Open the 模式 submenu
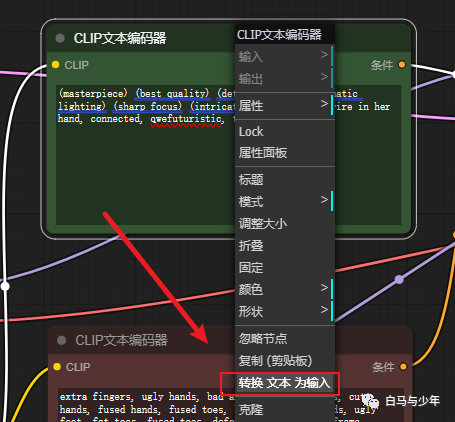 point(285,201)
